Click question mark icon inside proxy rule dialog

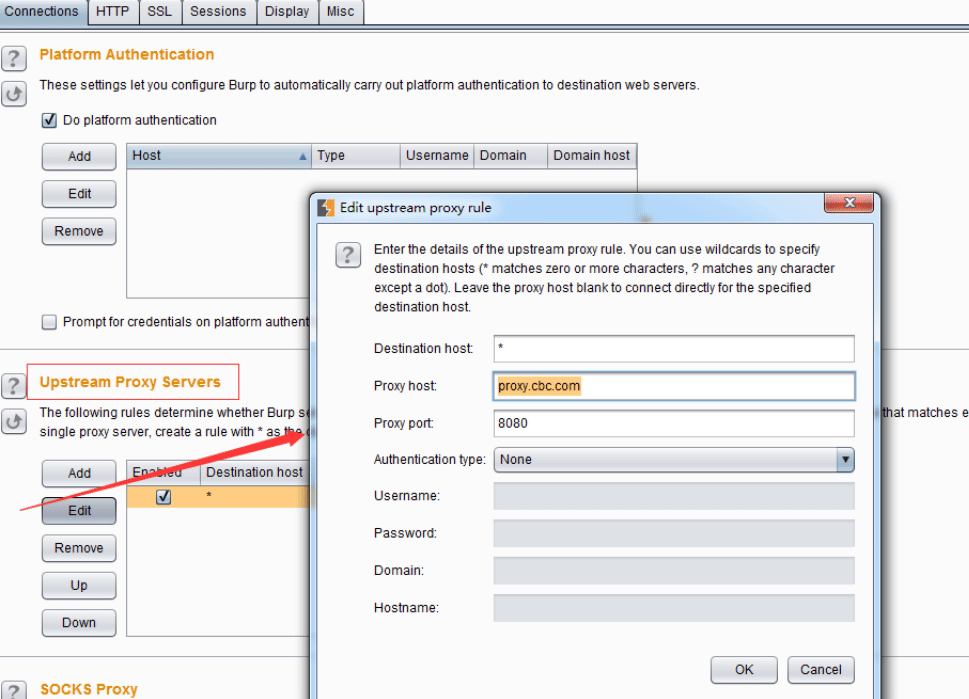348,255
